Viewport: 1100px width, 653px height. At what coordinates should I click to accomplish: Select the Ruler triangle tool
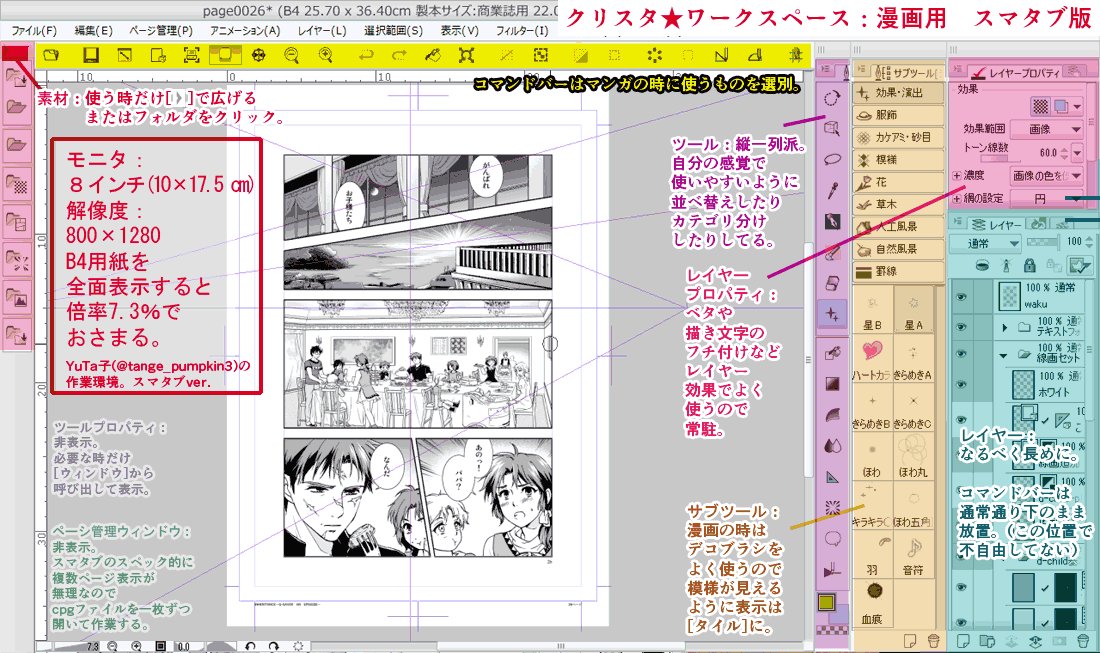point(833,477)
